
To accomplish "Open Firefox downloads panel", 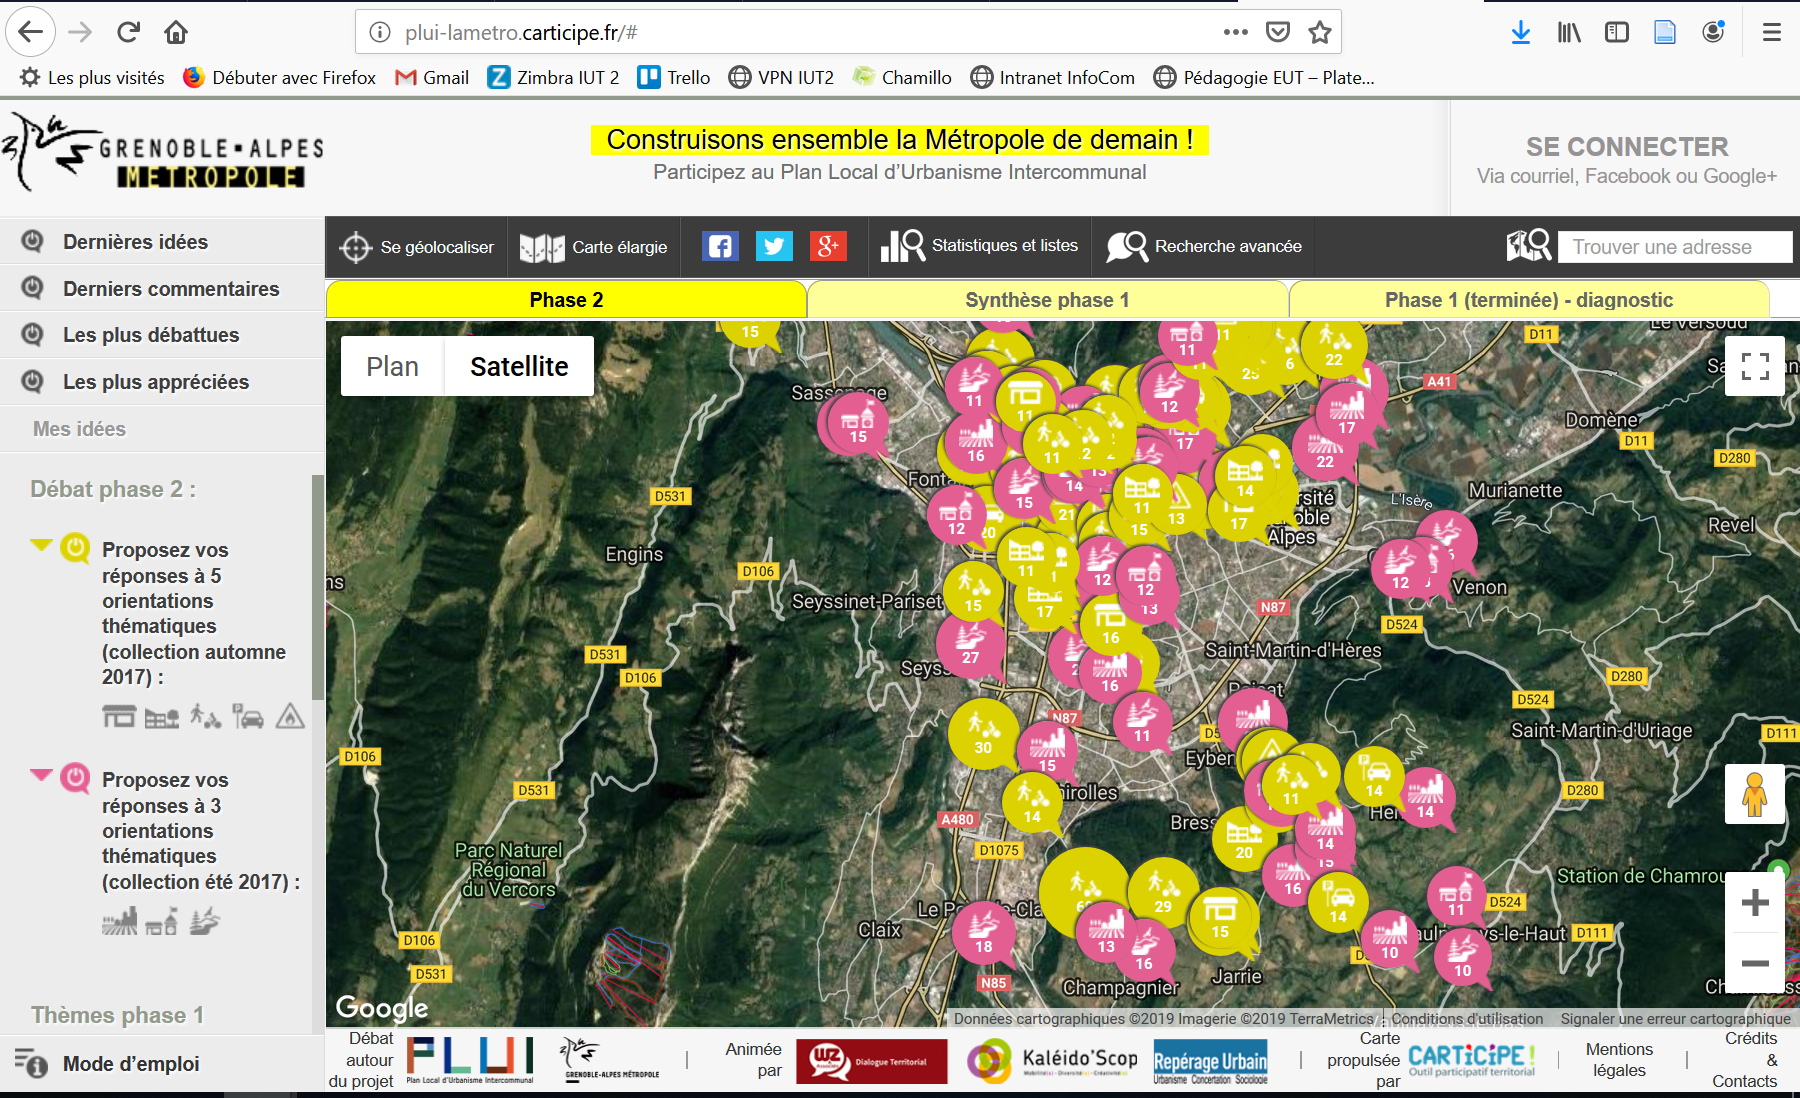I will (1521, 32).
